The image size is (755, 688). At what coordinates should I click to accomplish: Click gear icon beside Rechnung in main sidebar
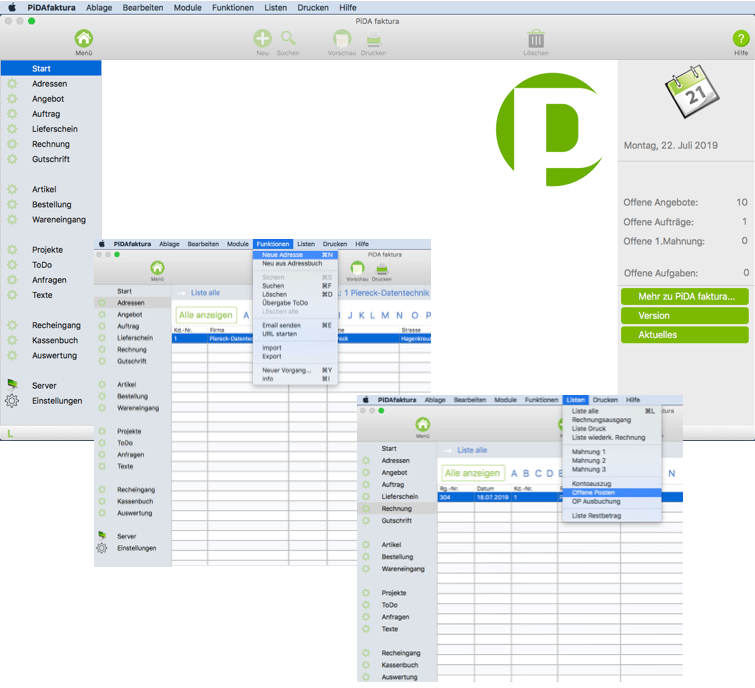[x=12, y=144]
